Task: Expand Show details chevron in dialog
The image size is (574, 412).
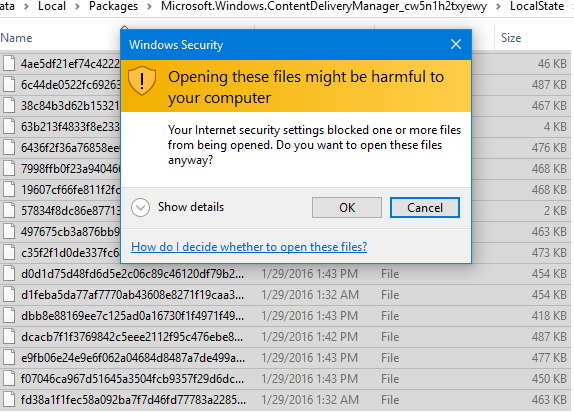Action: tap(140, 208)
